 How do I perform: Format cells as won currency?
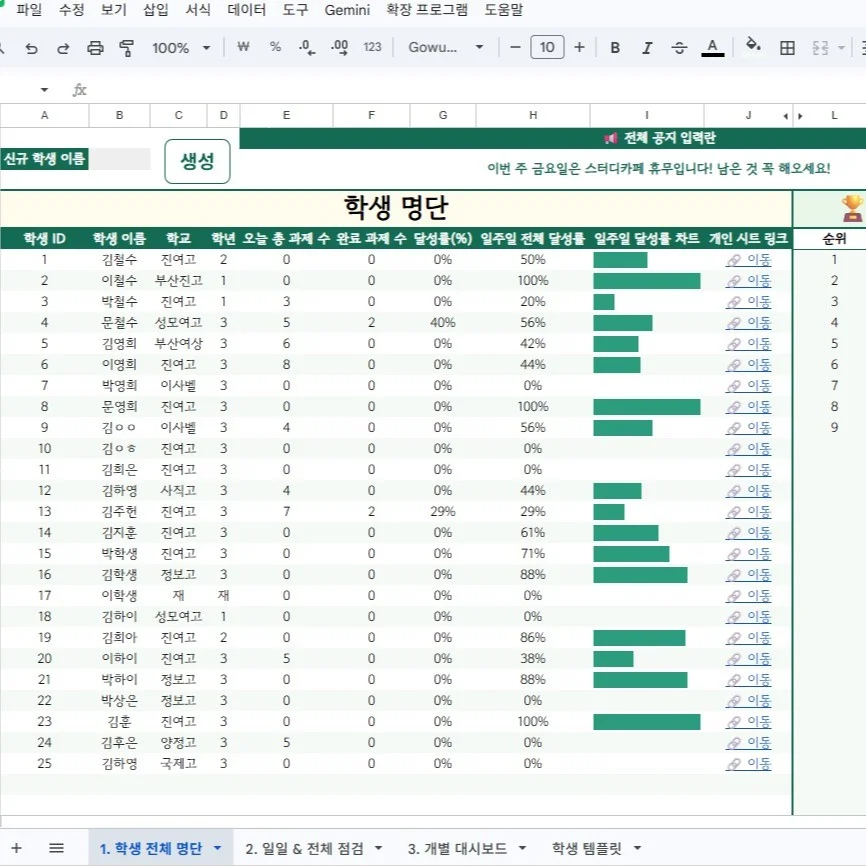pyautogui.click(x=243, y=47)
